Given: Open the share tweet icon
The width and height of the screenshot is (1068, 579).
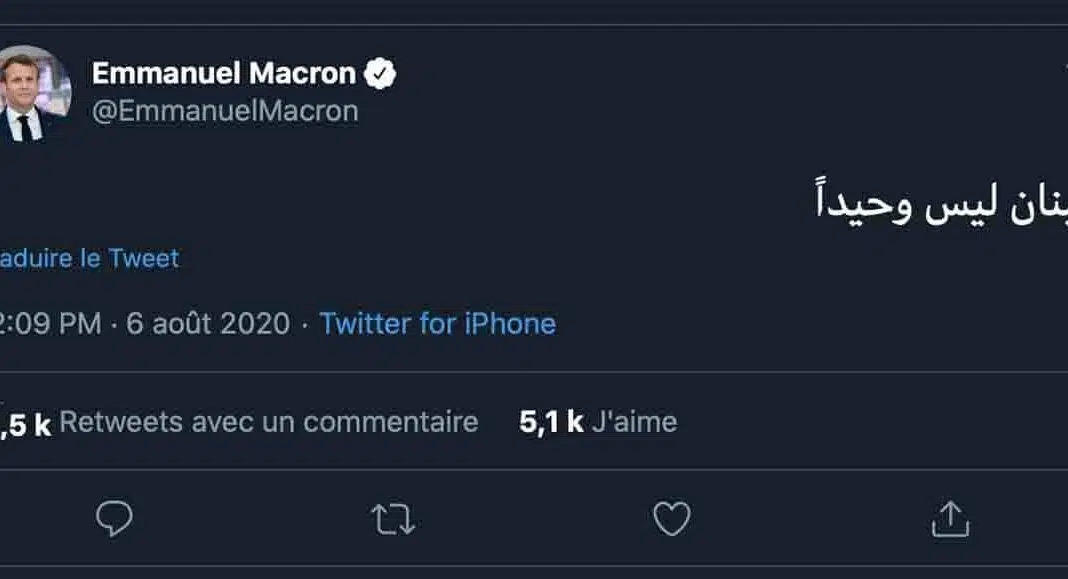Looking at the screenshot, I should tap(950, 519).
